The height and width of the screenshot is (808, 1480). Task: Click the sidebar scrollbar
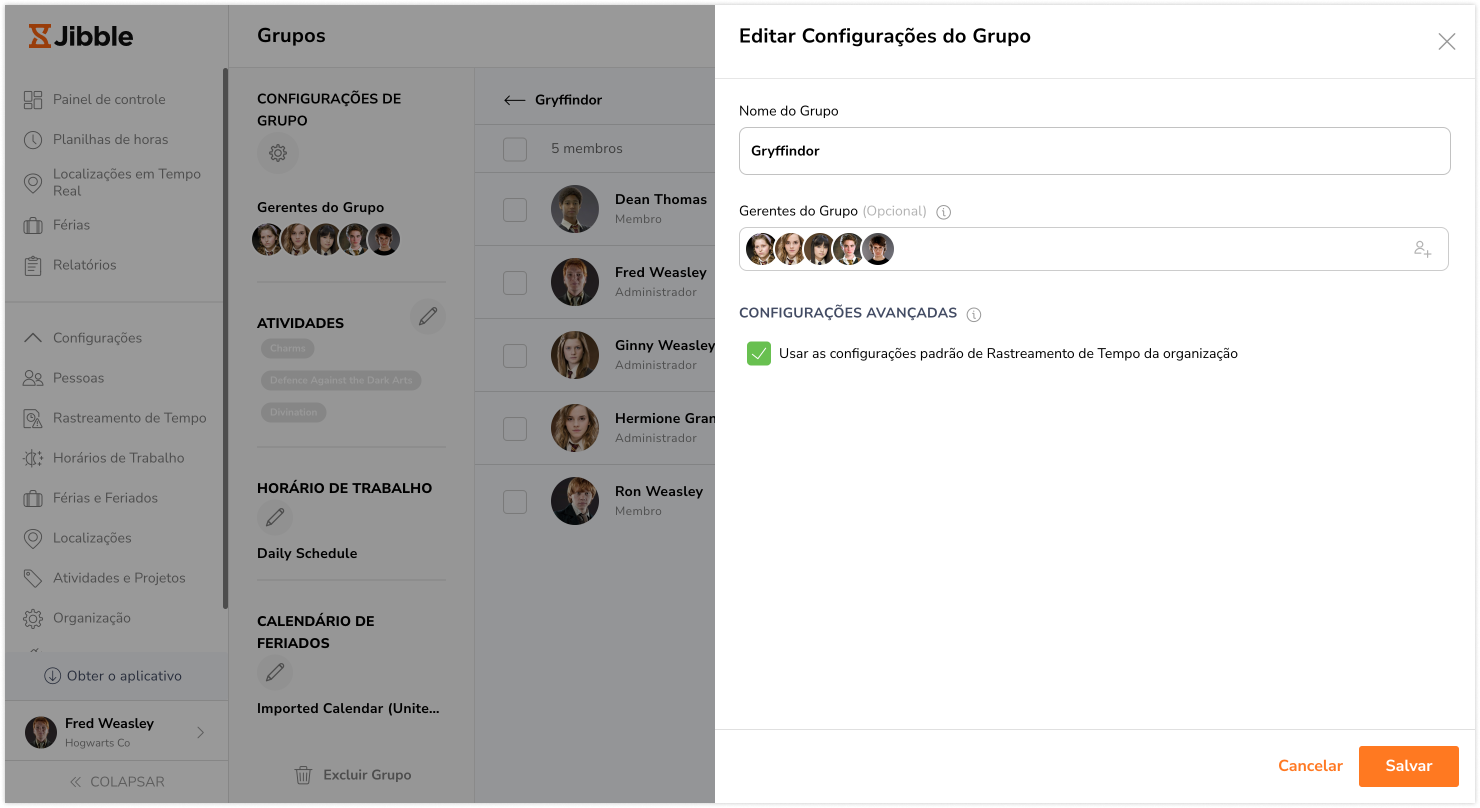click(x=225, y=338)
